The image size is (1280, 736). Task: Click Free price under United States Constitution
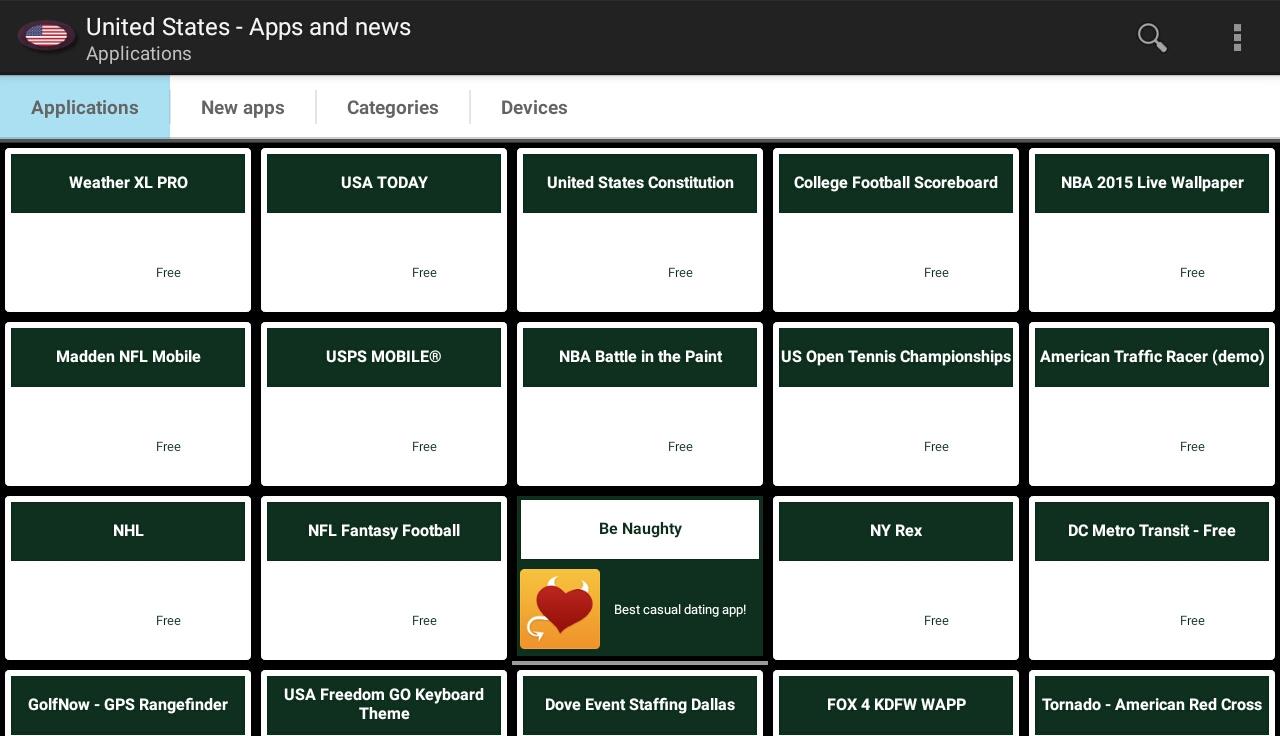(x=680, y=272)
